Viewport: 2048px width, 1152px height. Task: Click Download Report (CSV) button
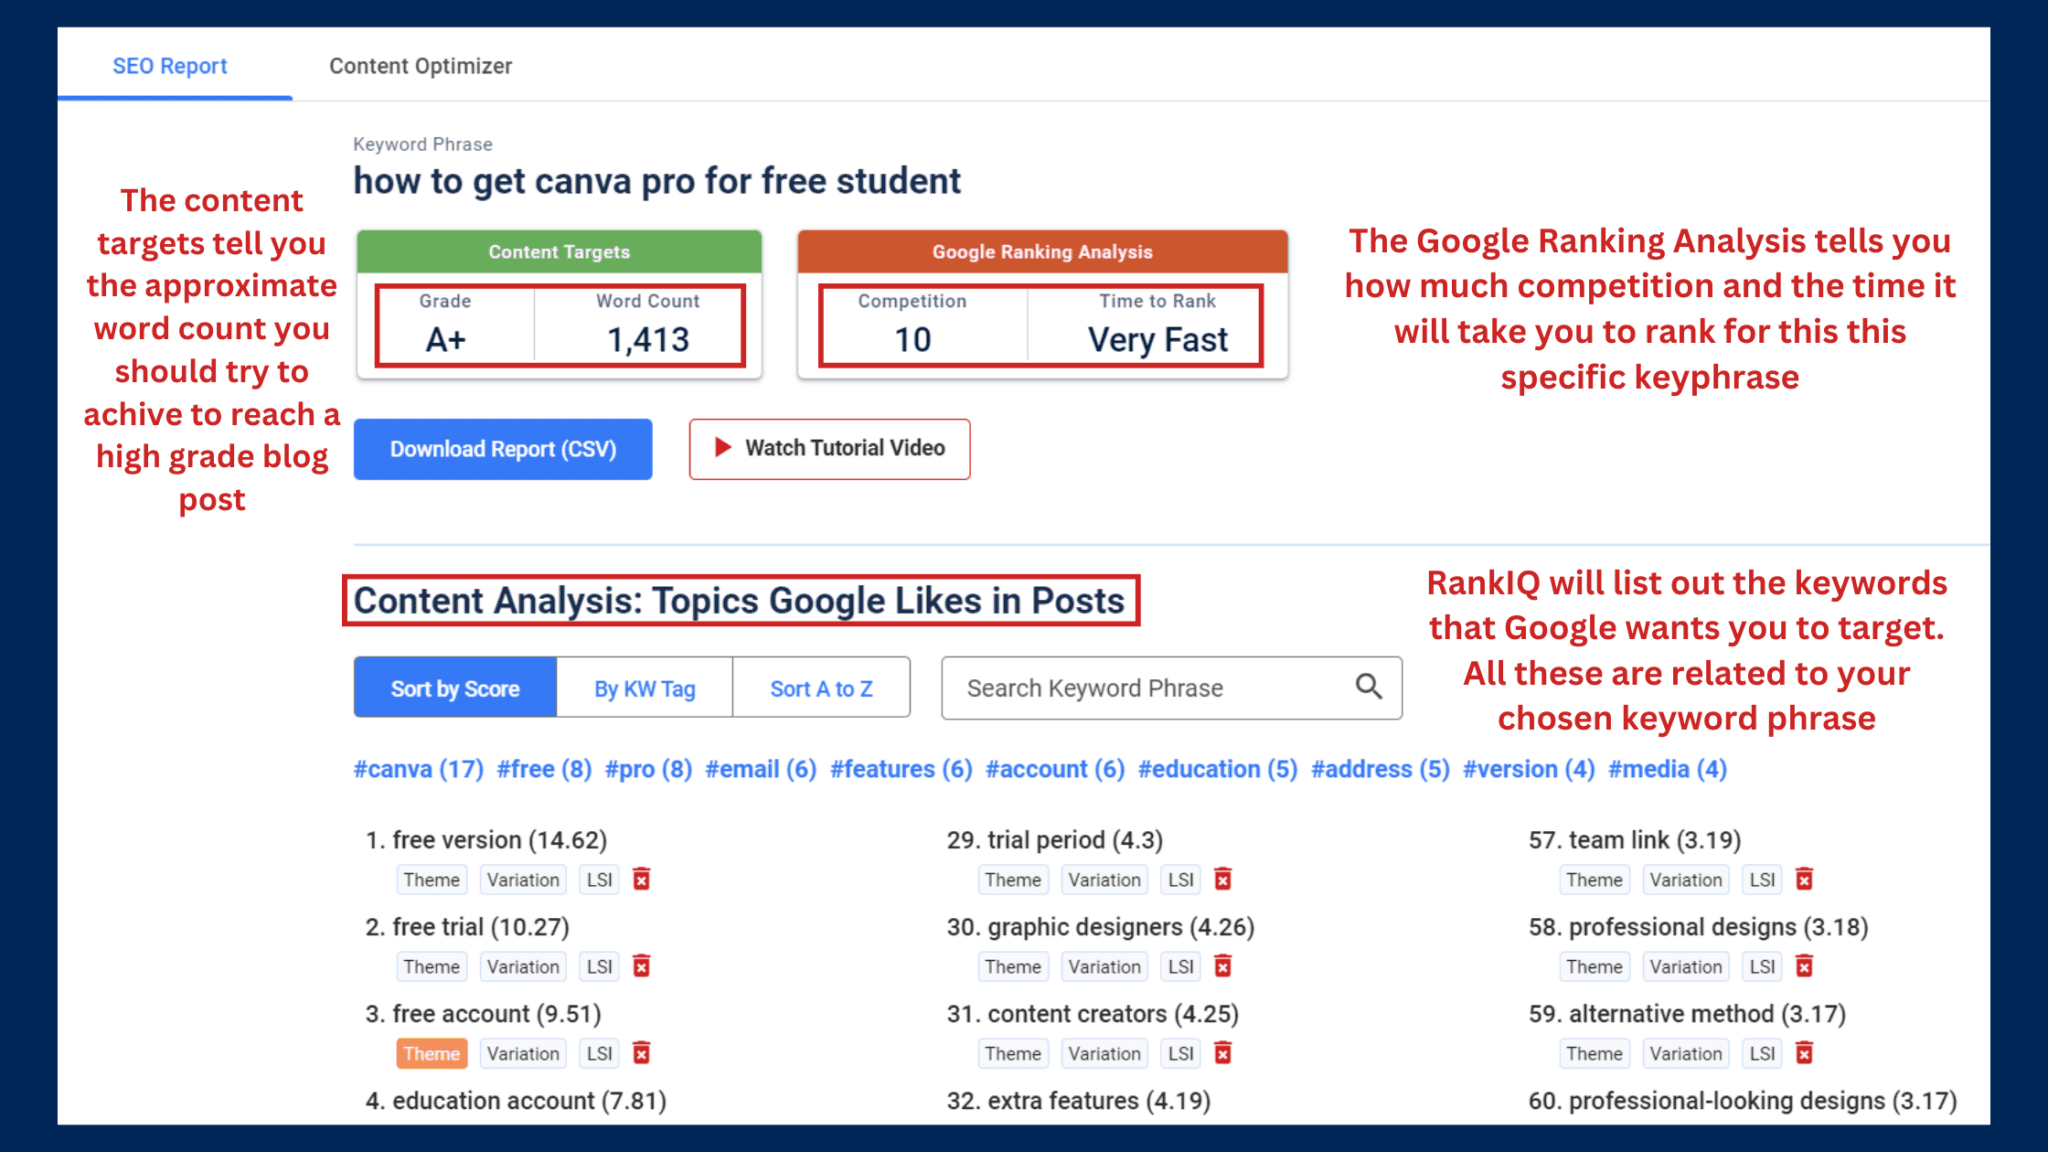click(x=503, y=449)
